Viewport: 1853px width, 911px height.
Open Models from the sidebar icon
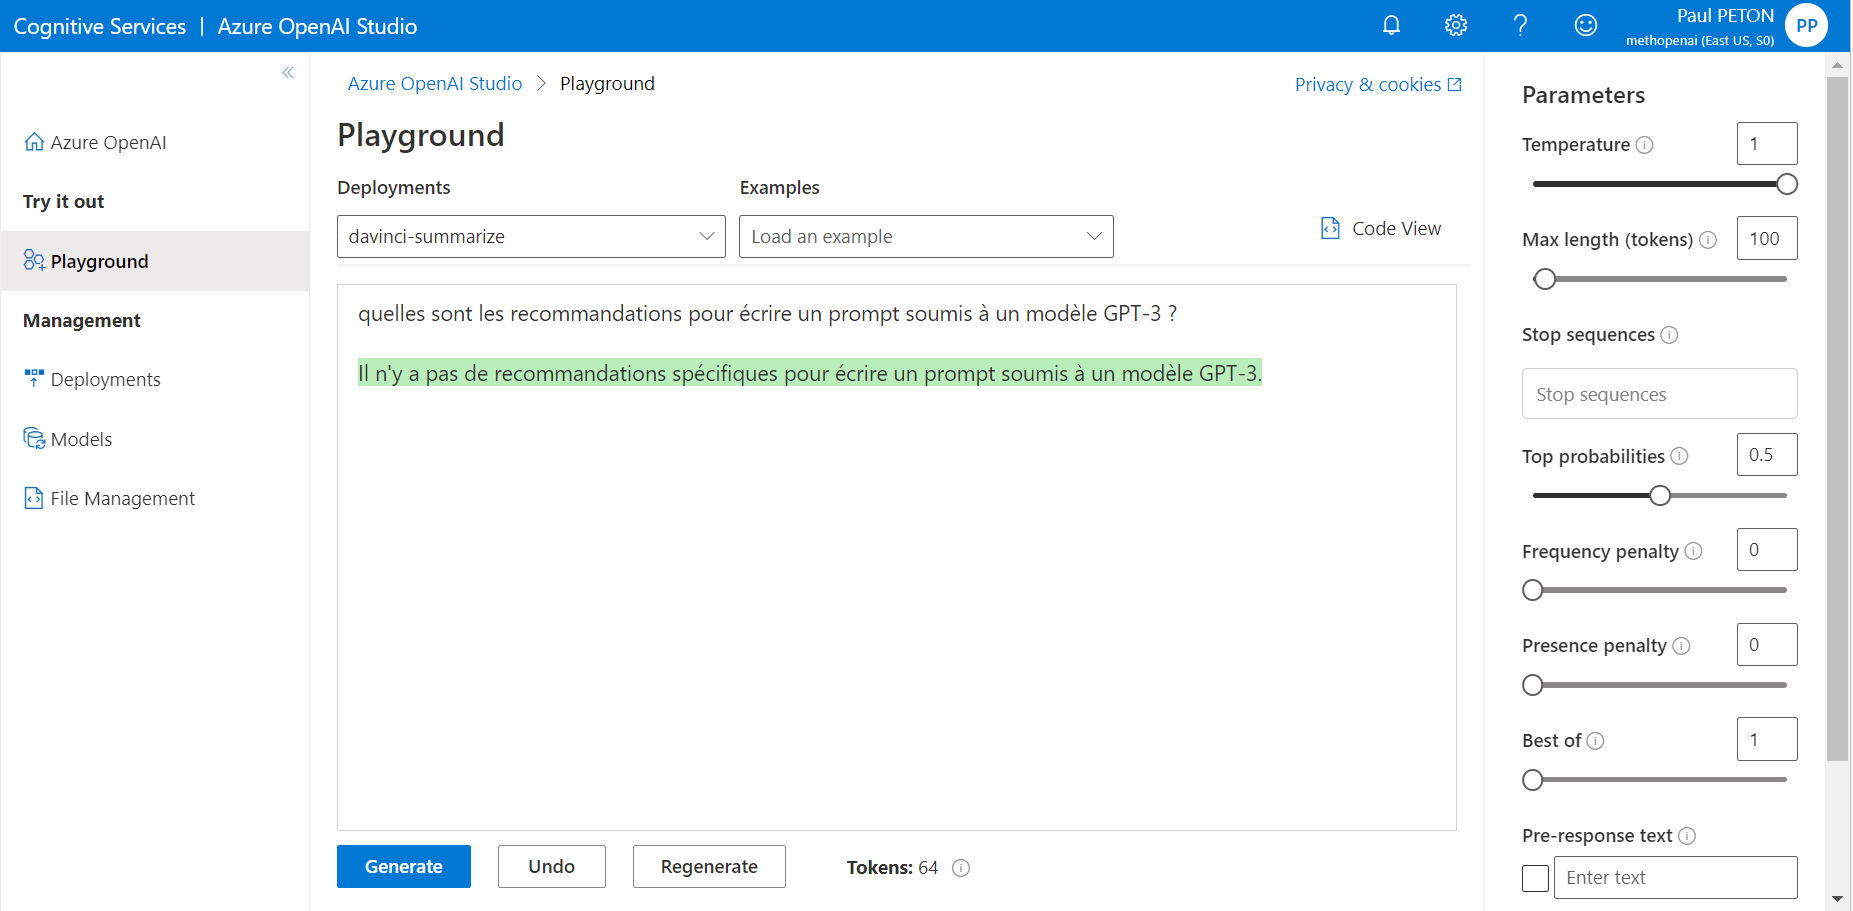tap(33, 438)
